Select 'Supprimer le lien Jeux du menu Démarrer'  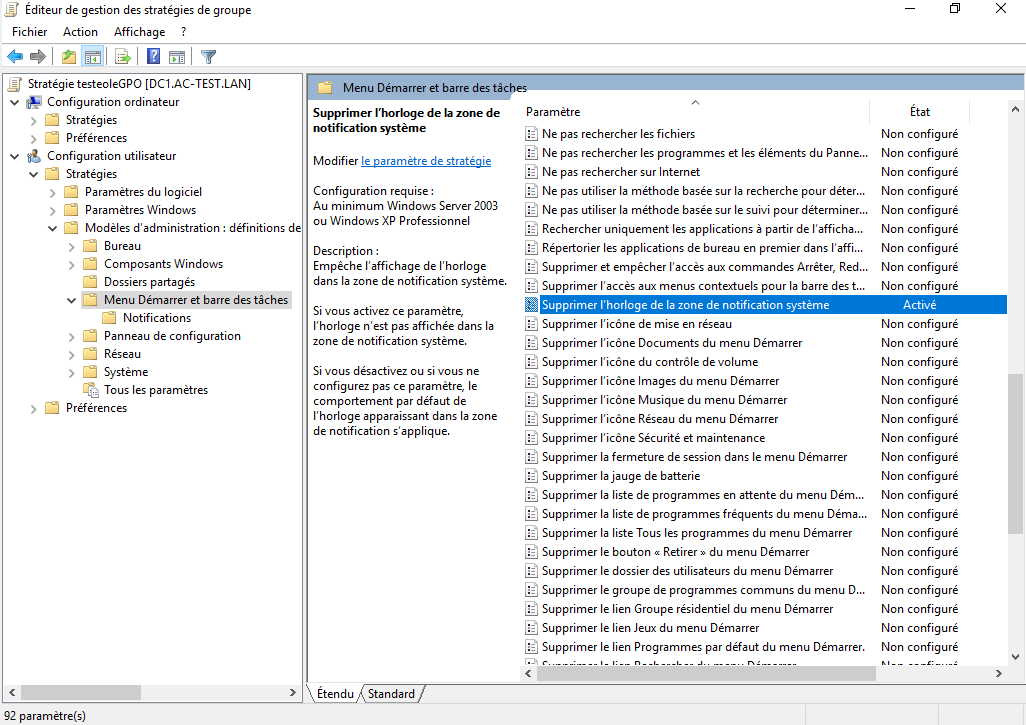(650, 628)
